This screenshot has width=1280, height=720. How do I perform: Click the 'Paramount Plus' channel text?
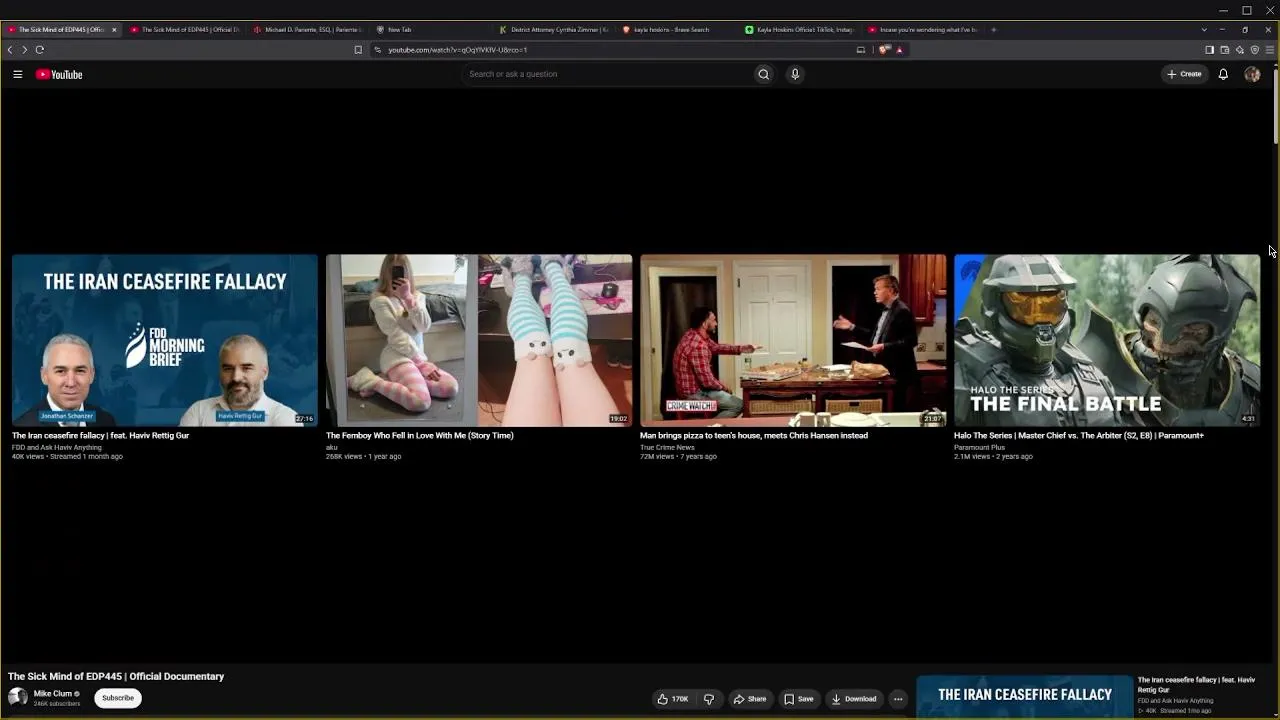(979, 447)
